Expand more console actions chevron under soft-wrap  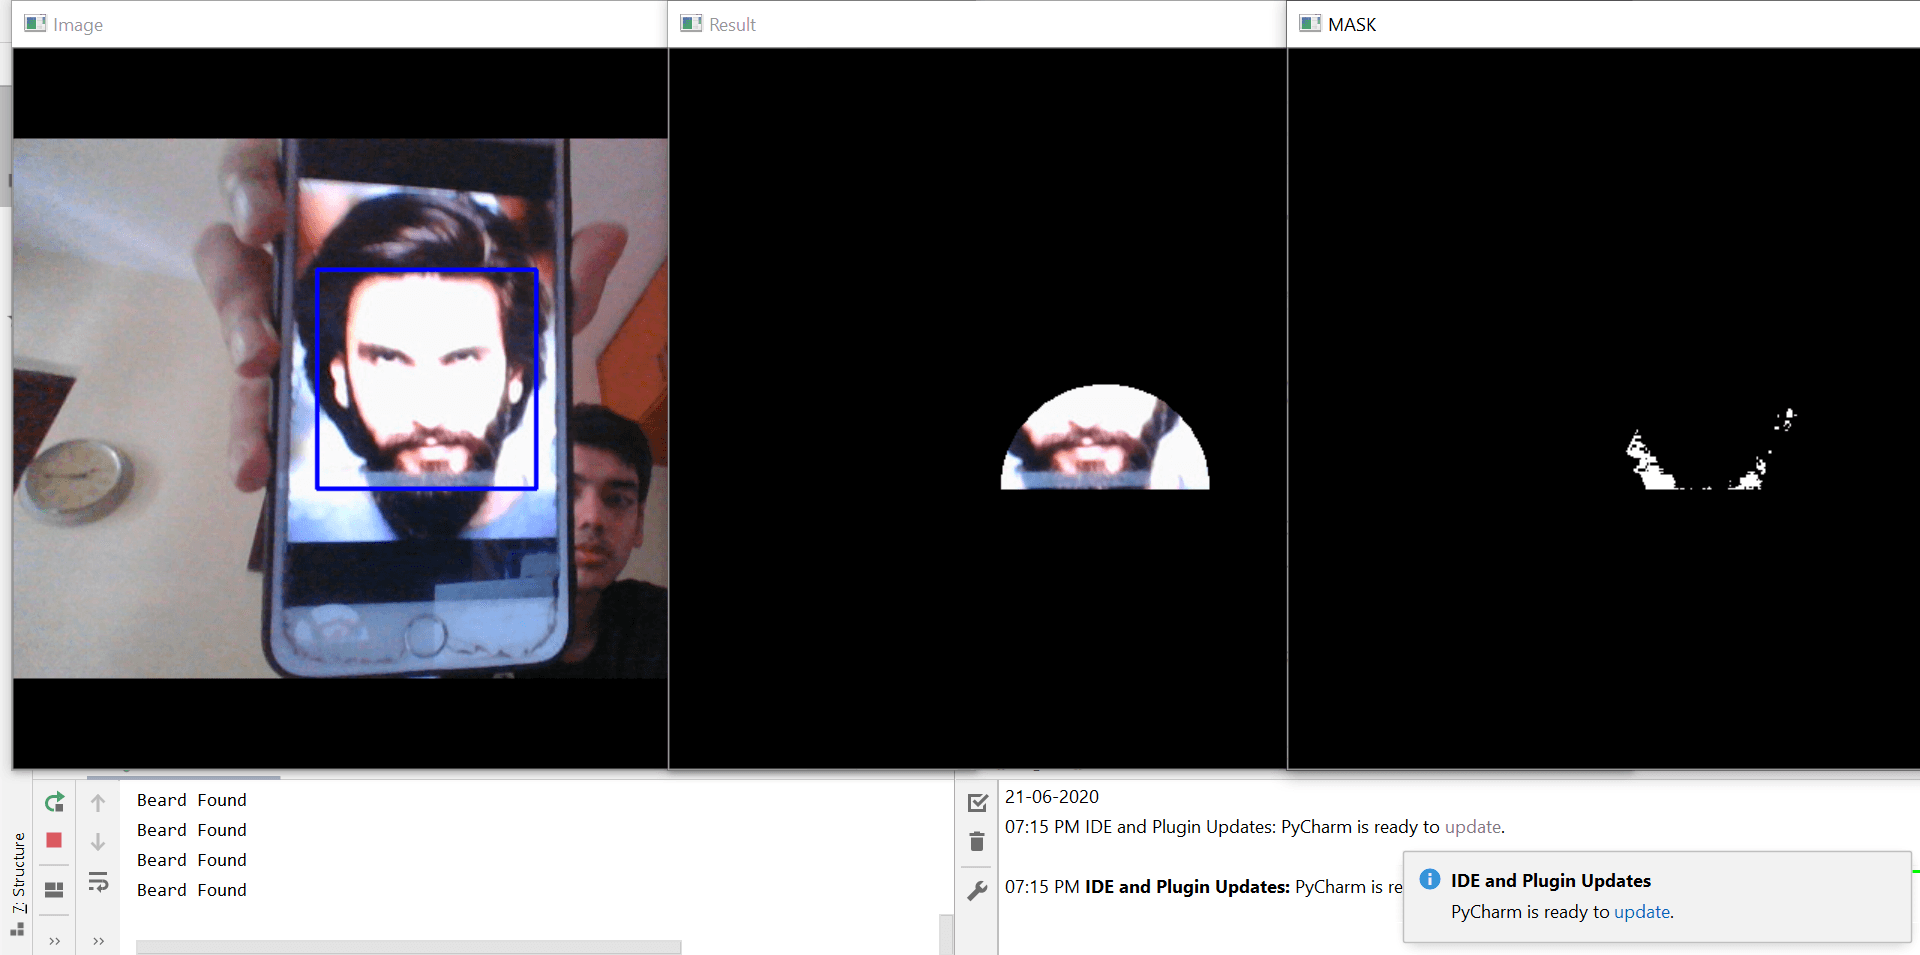[98, 941]
